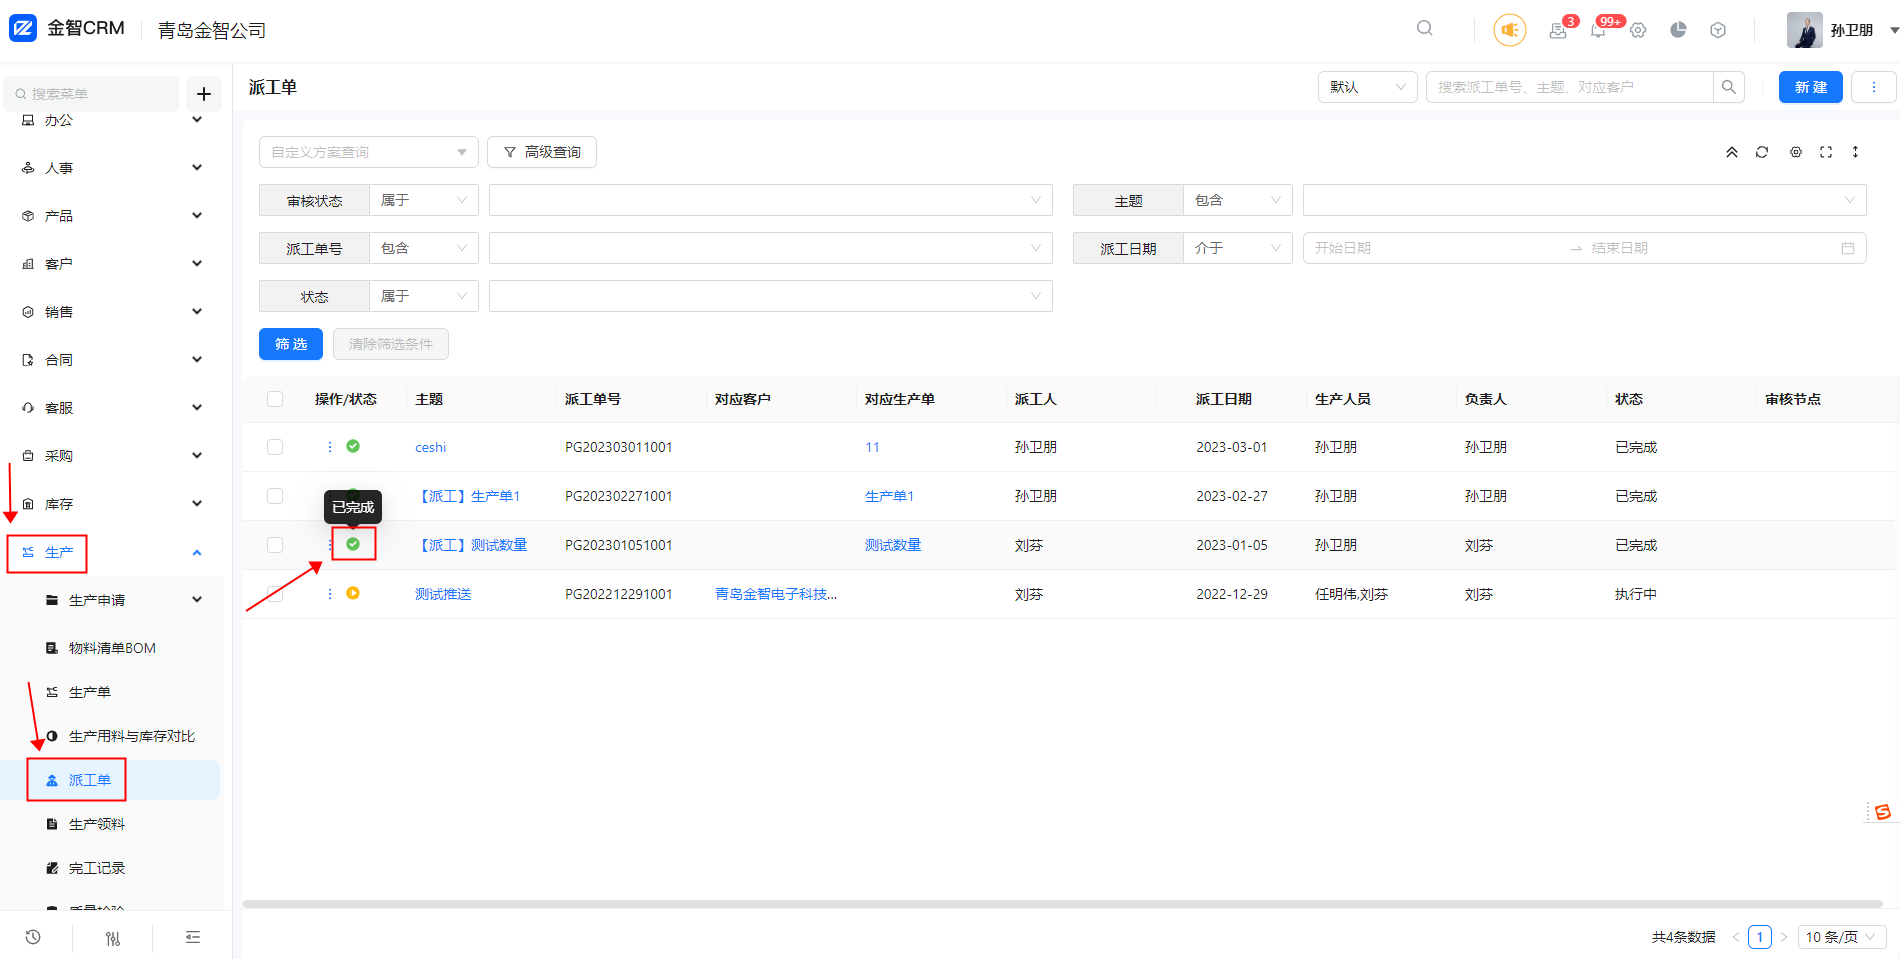Open the column settings gear icon

[x=1796, y=152]
